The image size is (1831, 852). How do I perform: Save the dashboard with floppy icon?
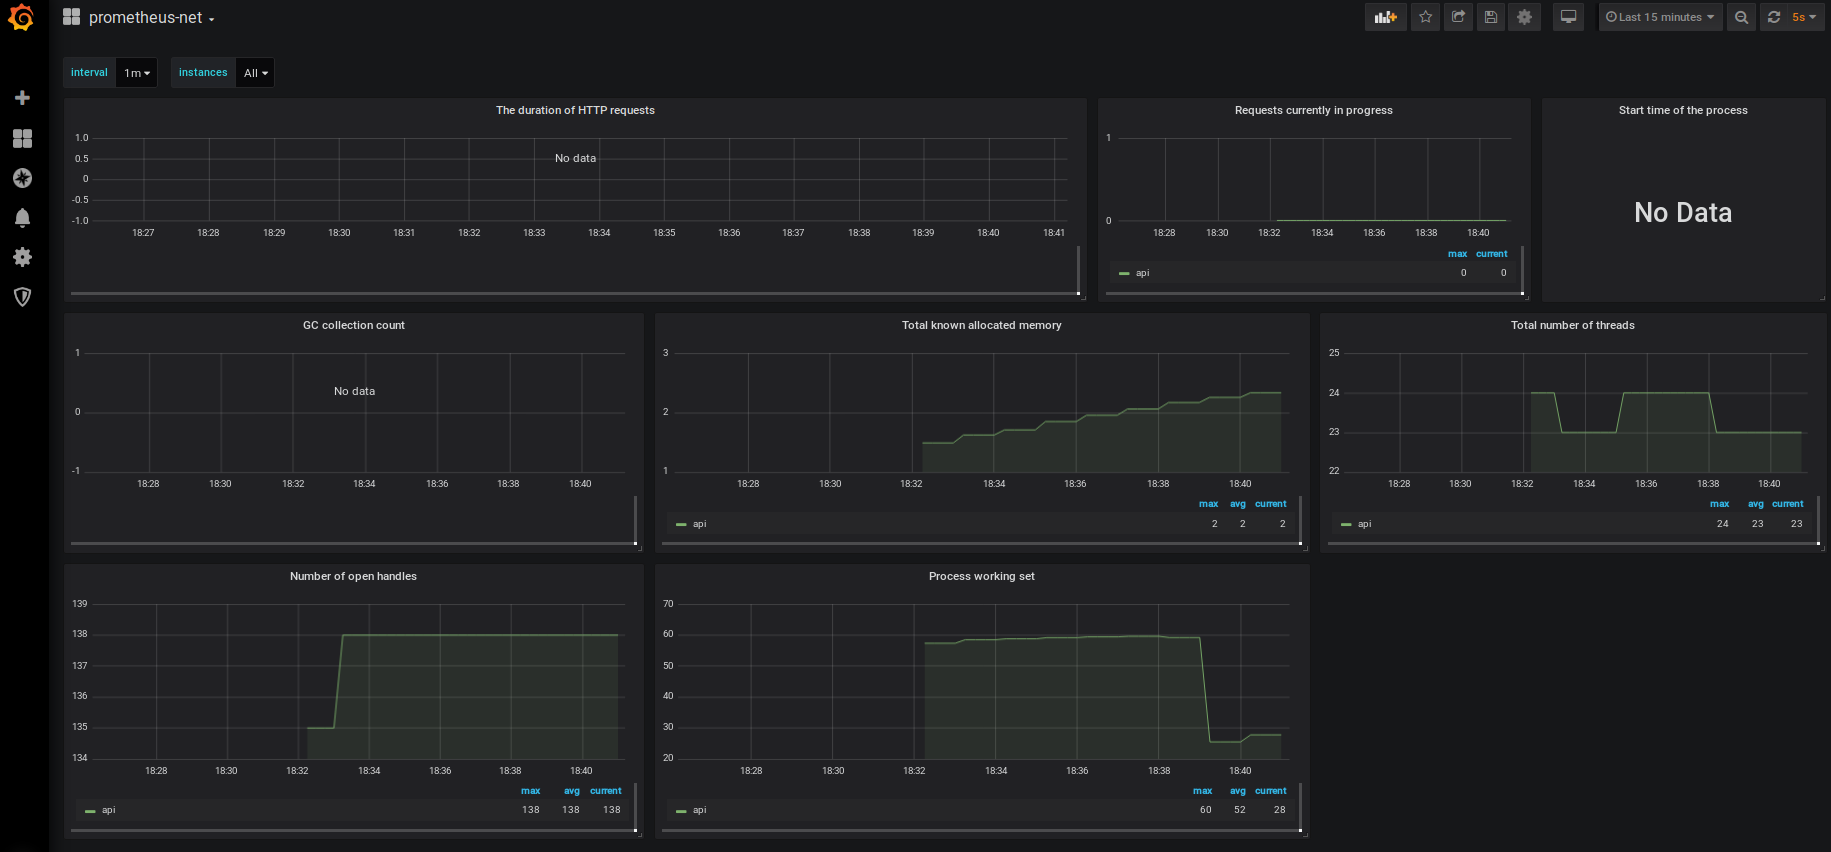coord(1491,17)
